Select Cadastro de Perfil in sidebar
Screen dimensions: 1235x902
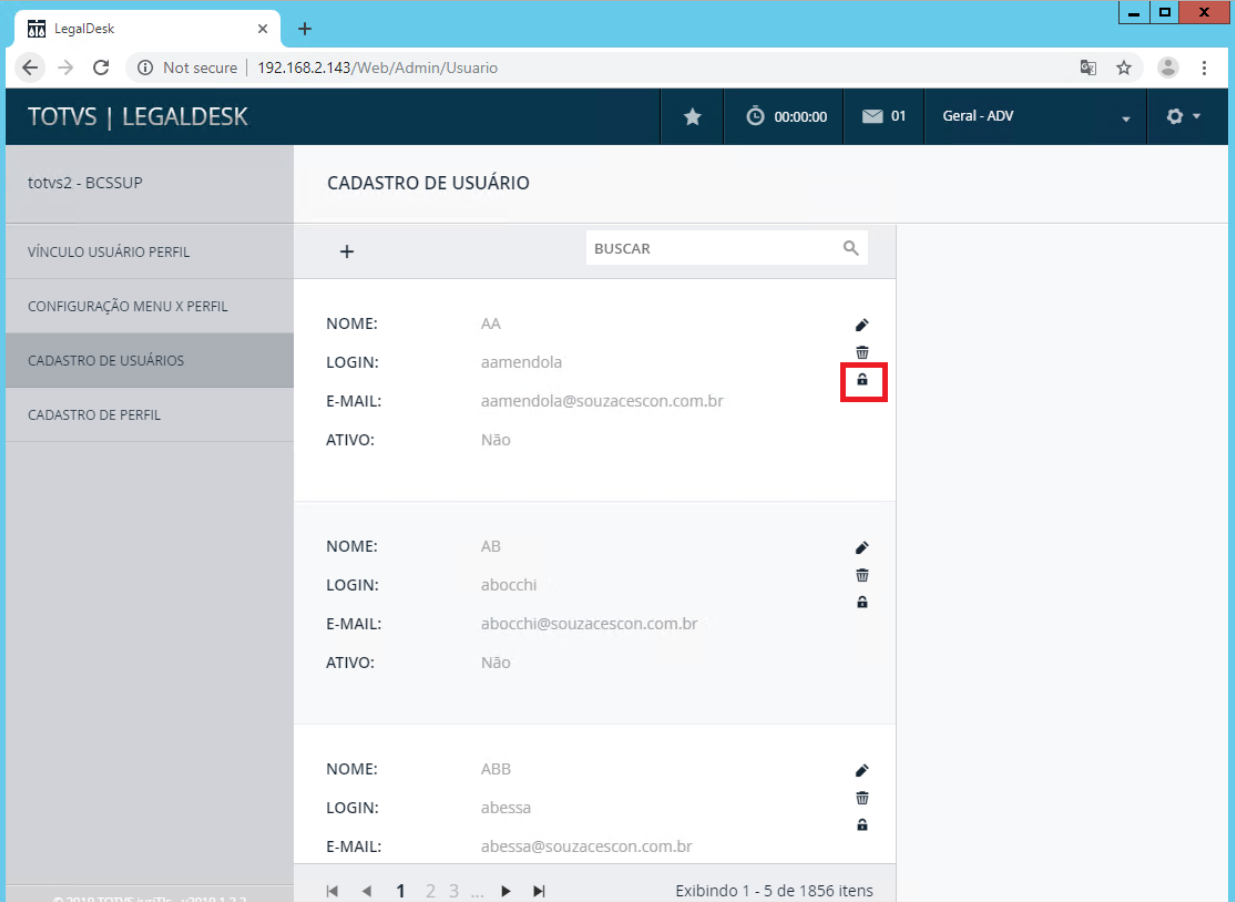coord(94,415)
